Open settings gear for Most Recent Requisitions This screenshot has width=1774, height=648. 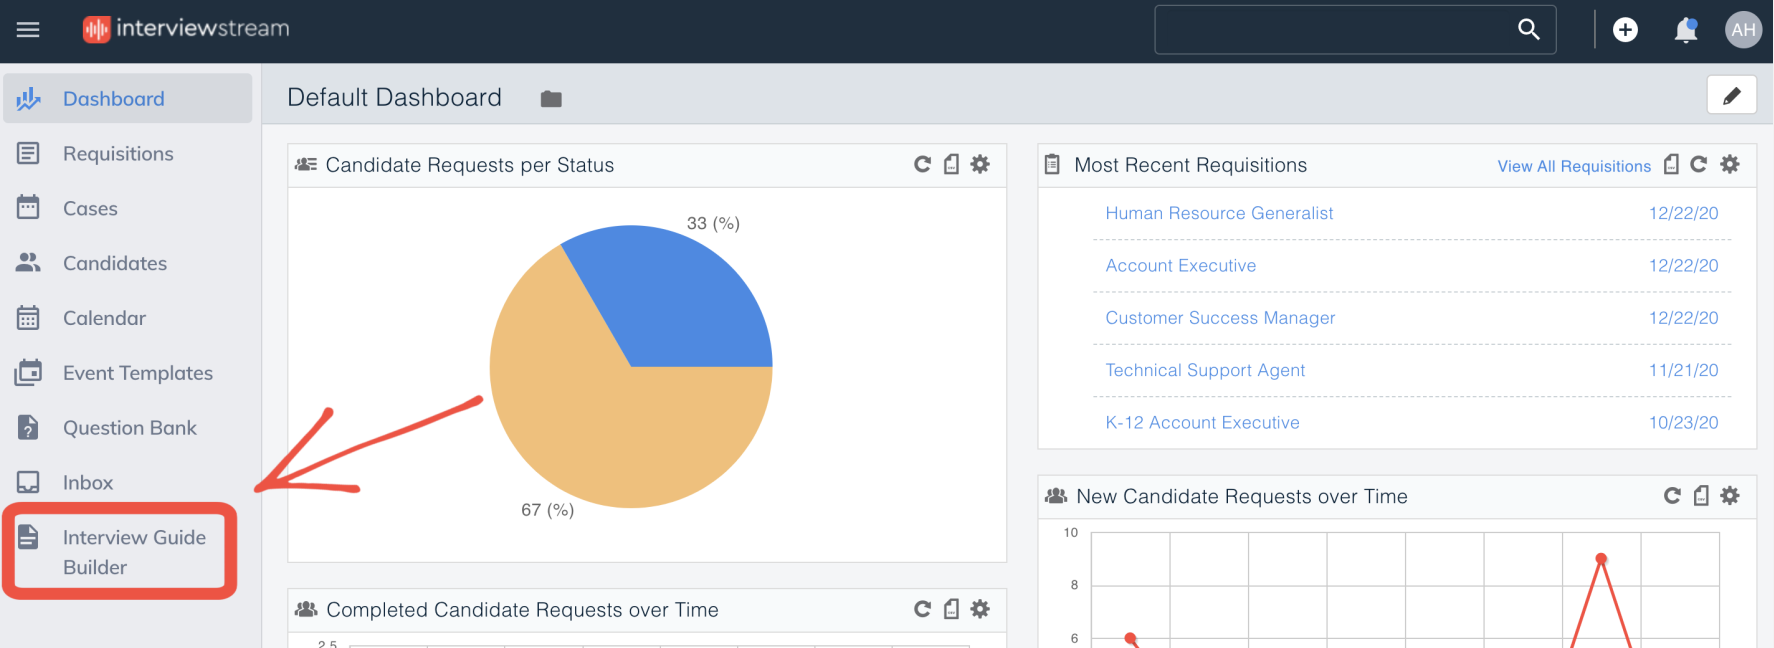(x=1730, y=164)
